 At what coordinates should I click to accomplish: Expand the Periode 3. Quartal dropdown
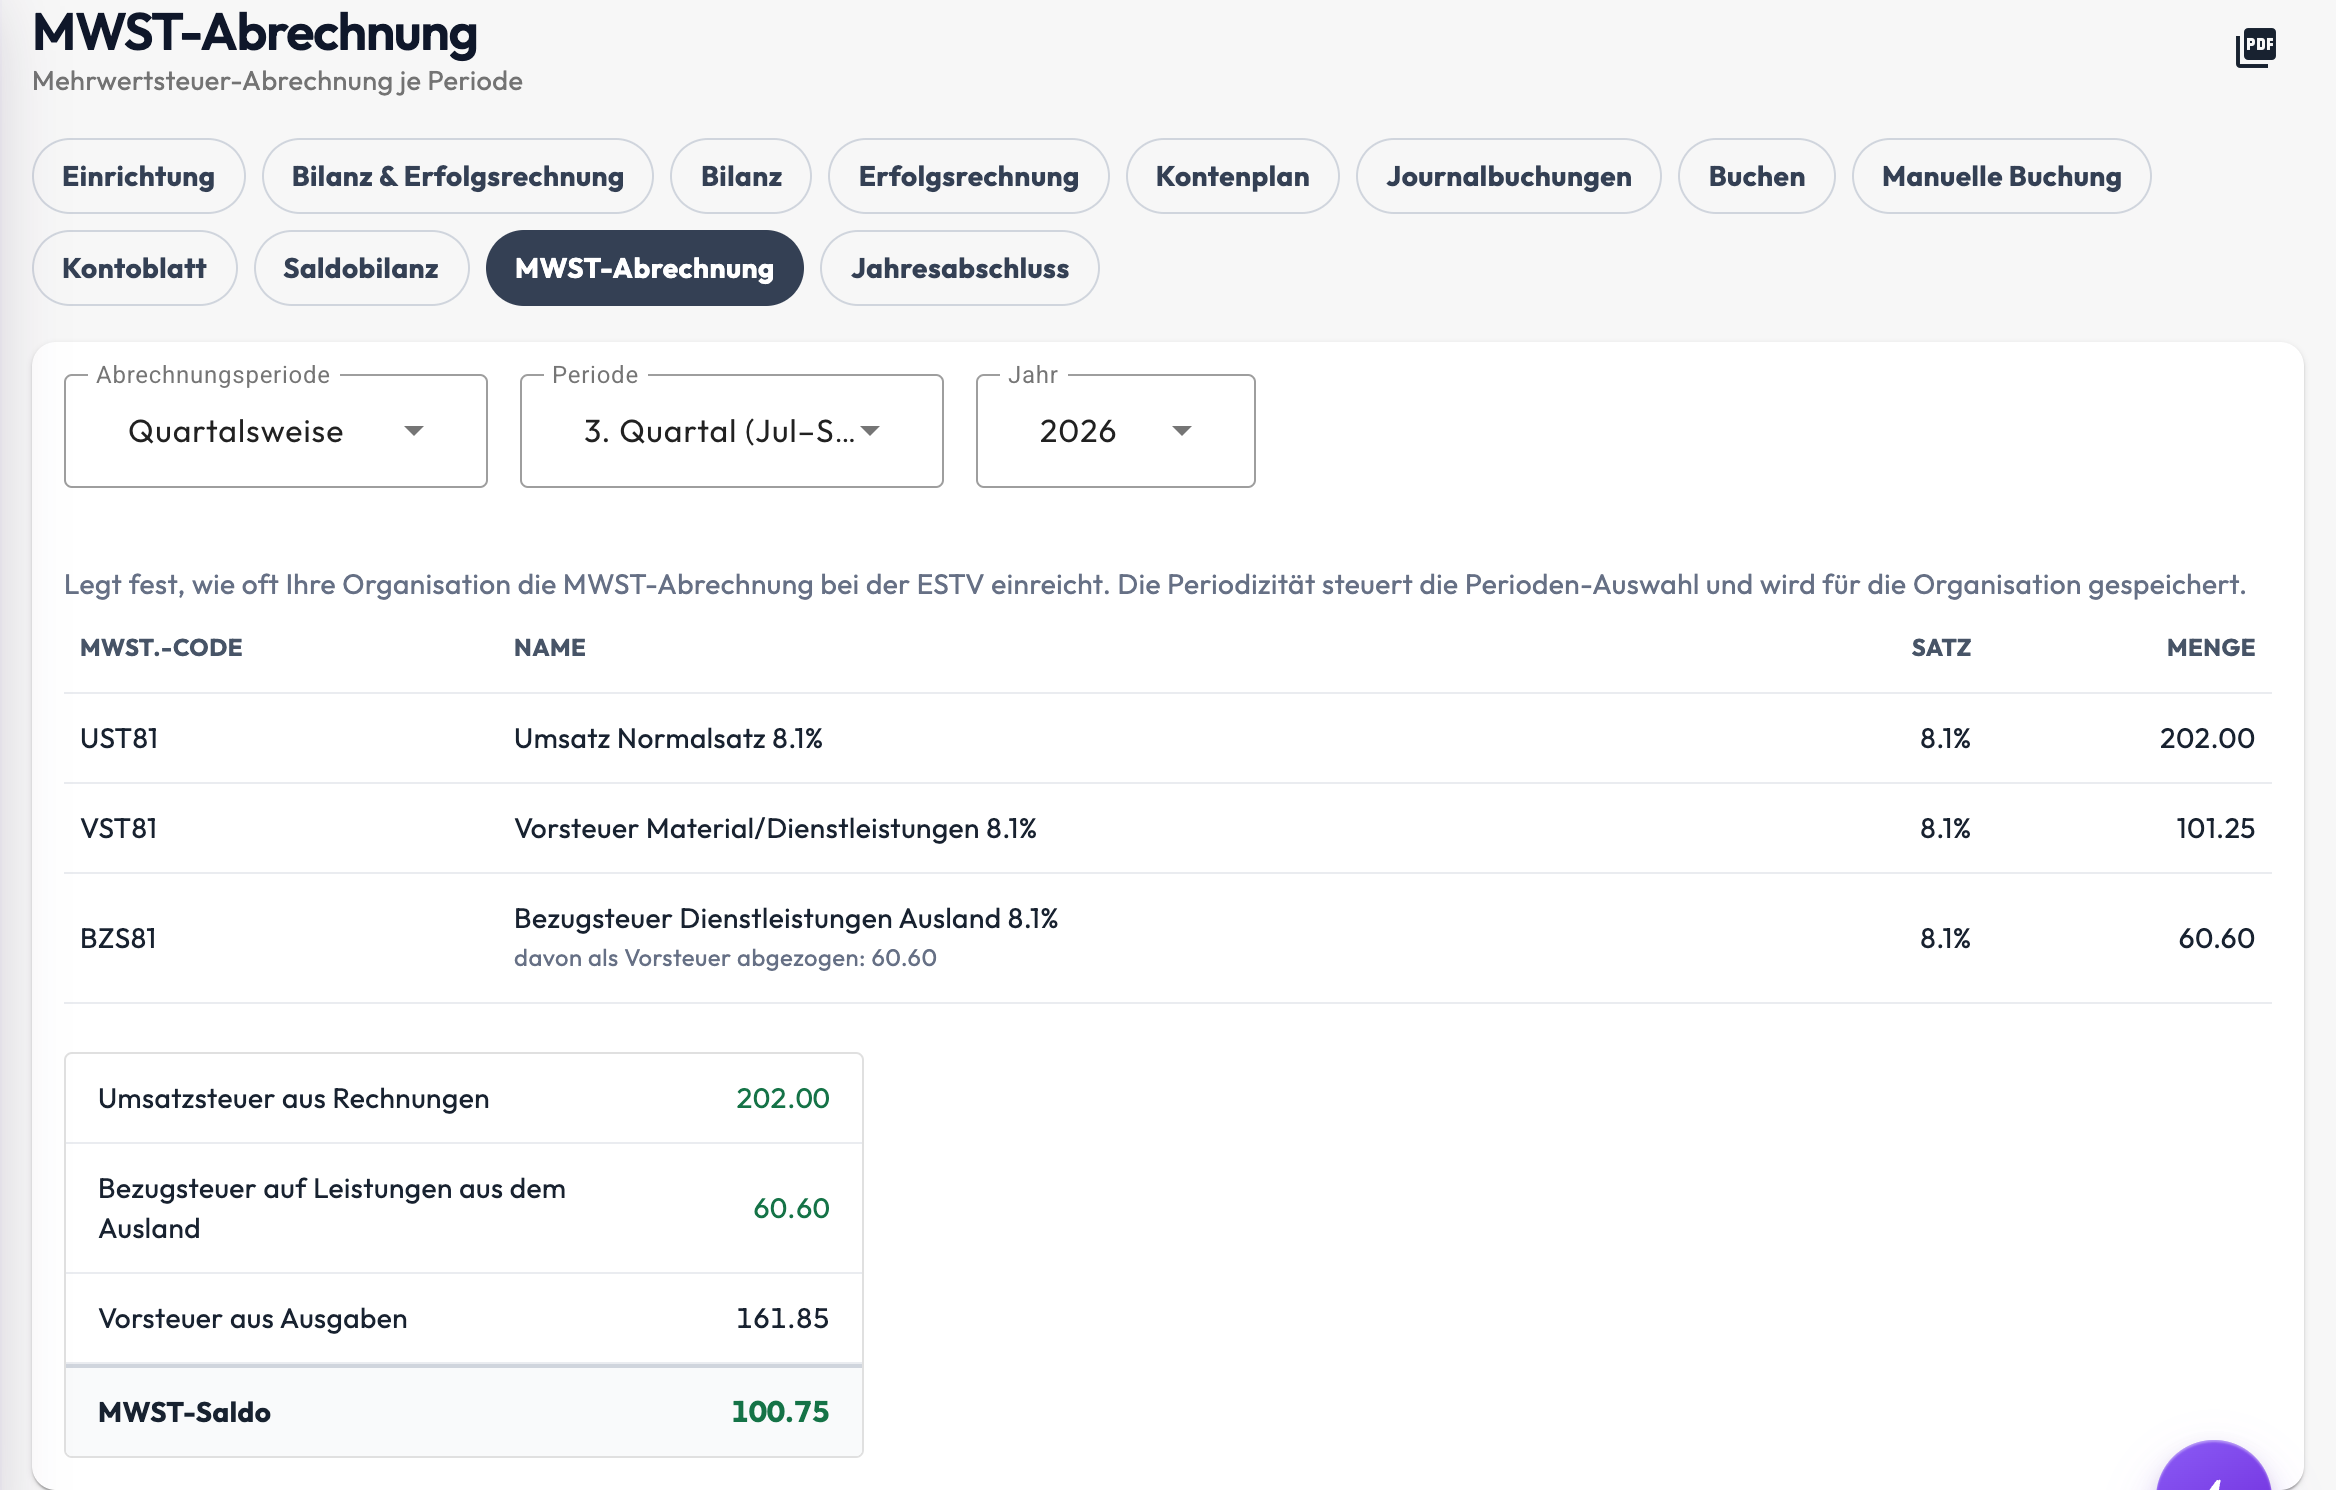coord(732,431)
